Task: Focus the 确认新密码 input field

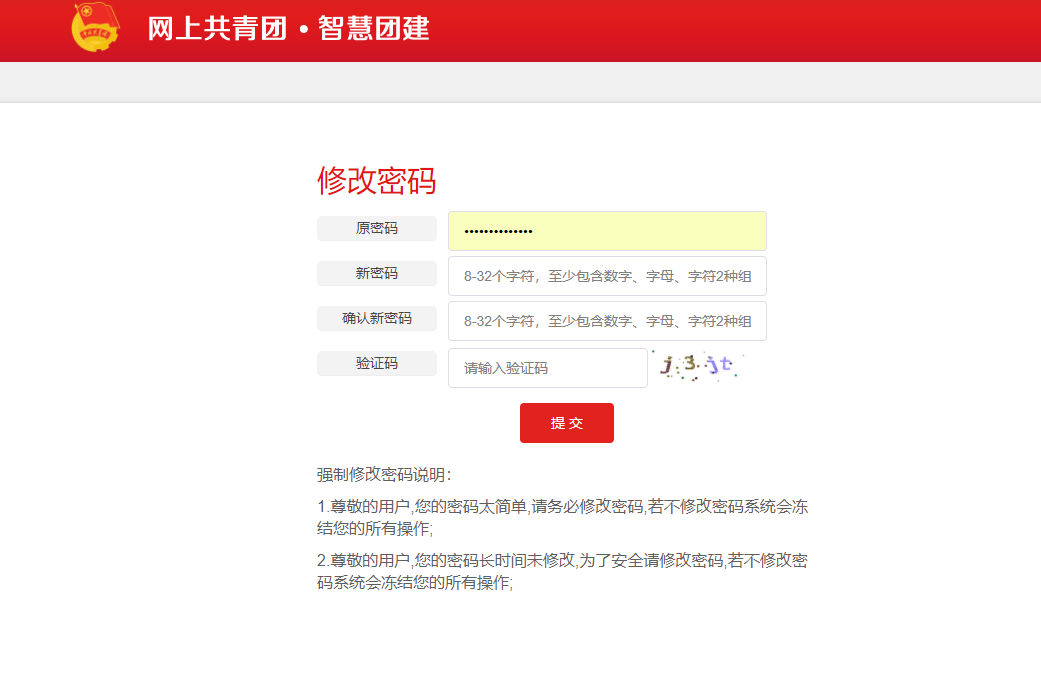Action: point(607,321)
